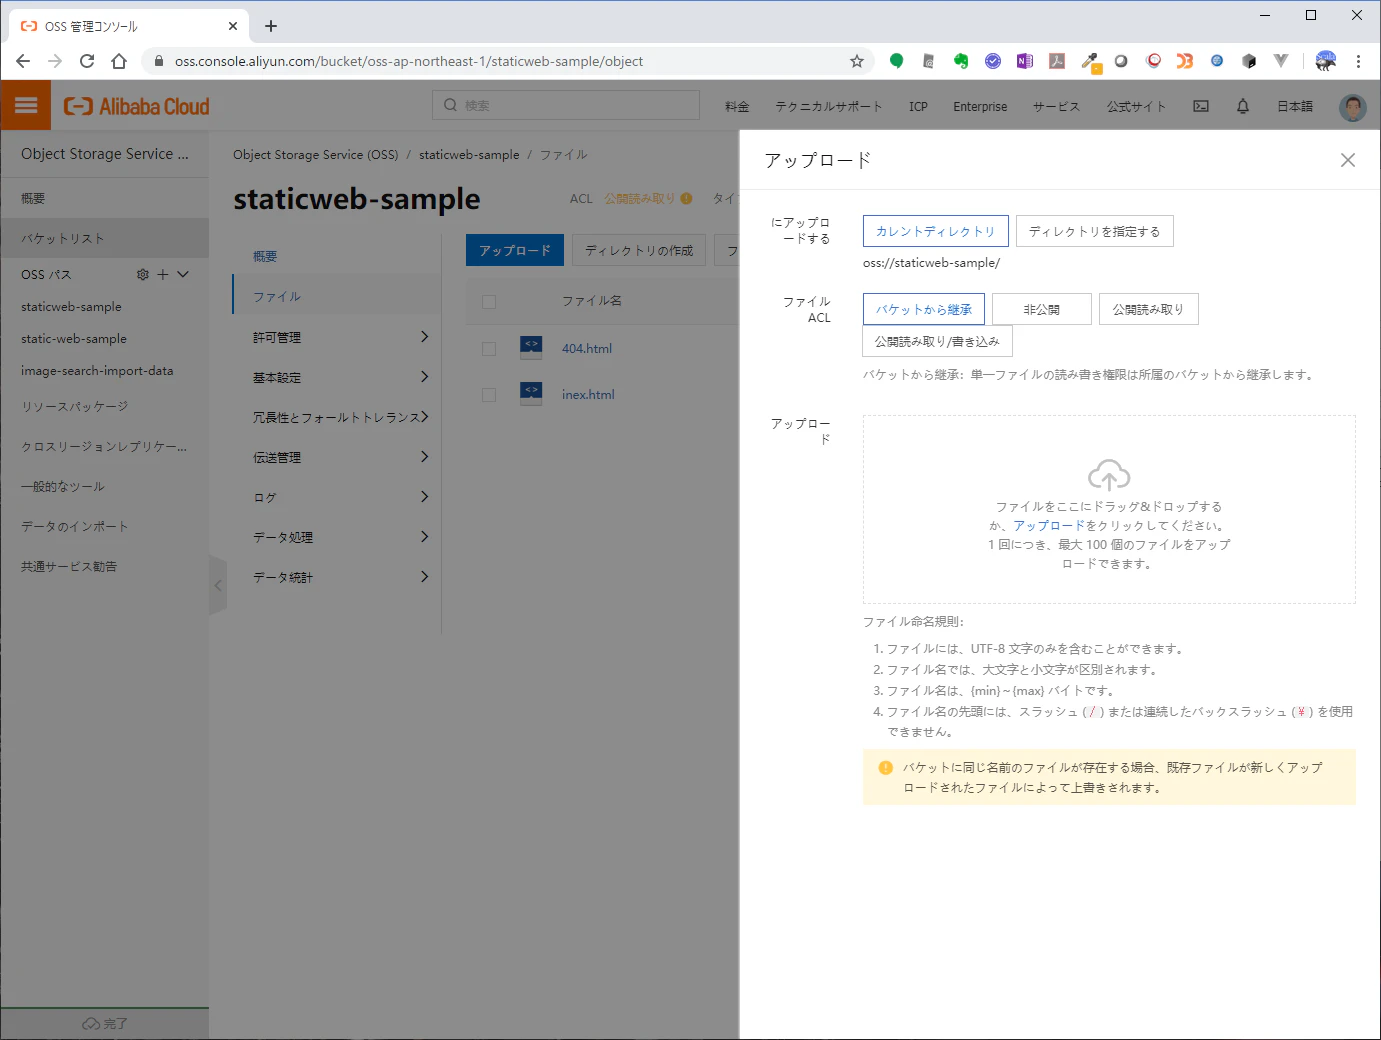Open Enterprise in the top navigation

click(x=980, y=106)
